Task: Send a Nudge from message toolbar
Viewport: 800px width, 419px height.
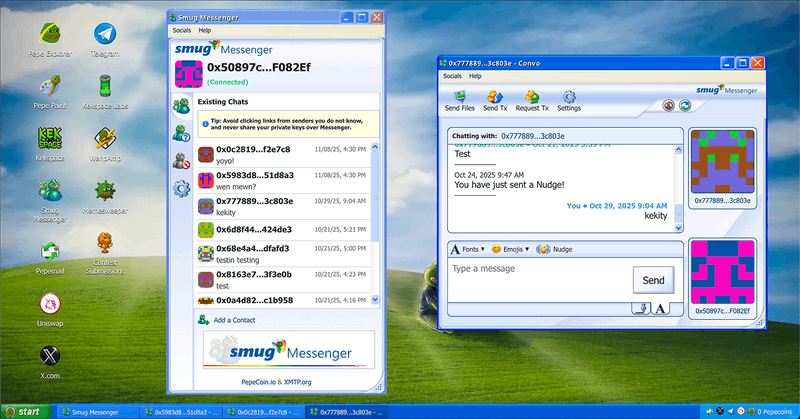Action: tap(555, 249)
